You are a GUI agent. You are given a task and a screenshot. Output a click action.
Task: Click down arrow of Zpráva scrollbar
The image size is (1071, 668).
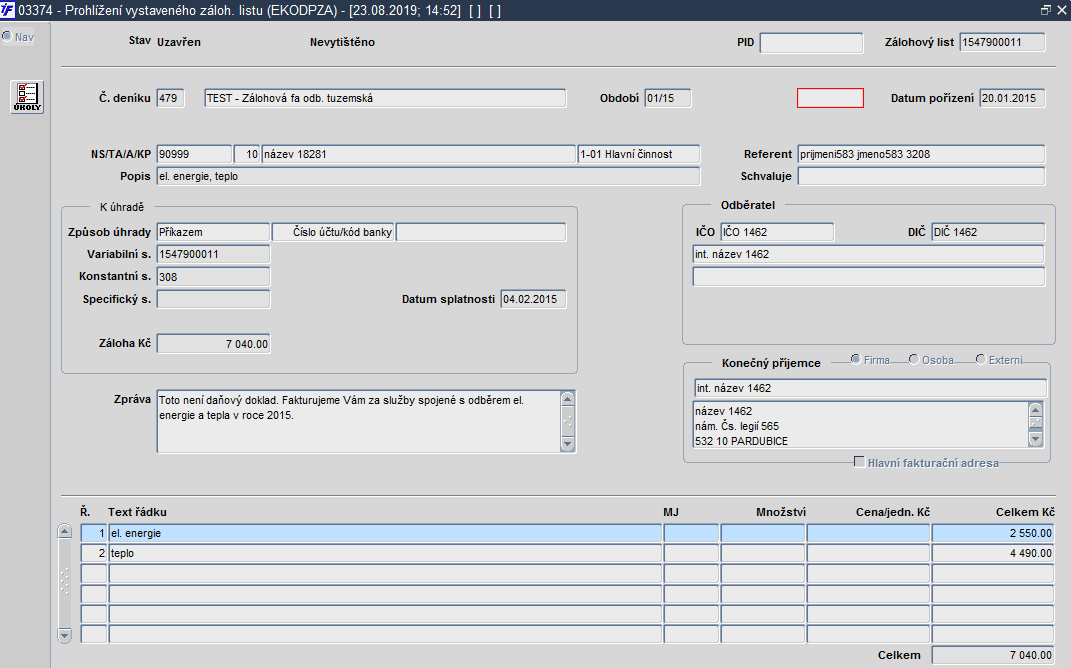coord(568,443)
